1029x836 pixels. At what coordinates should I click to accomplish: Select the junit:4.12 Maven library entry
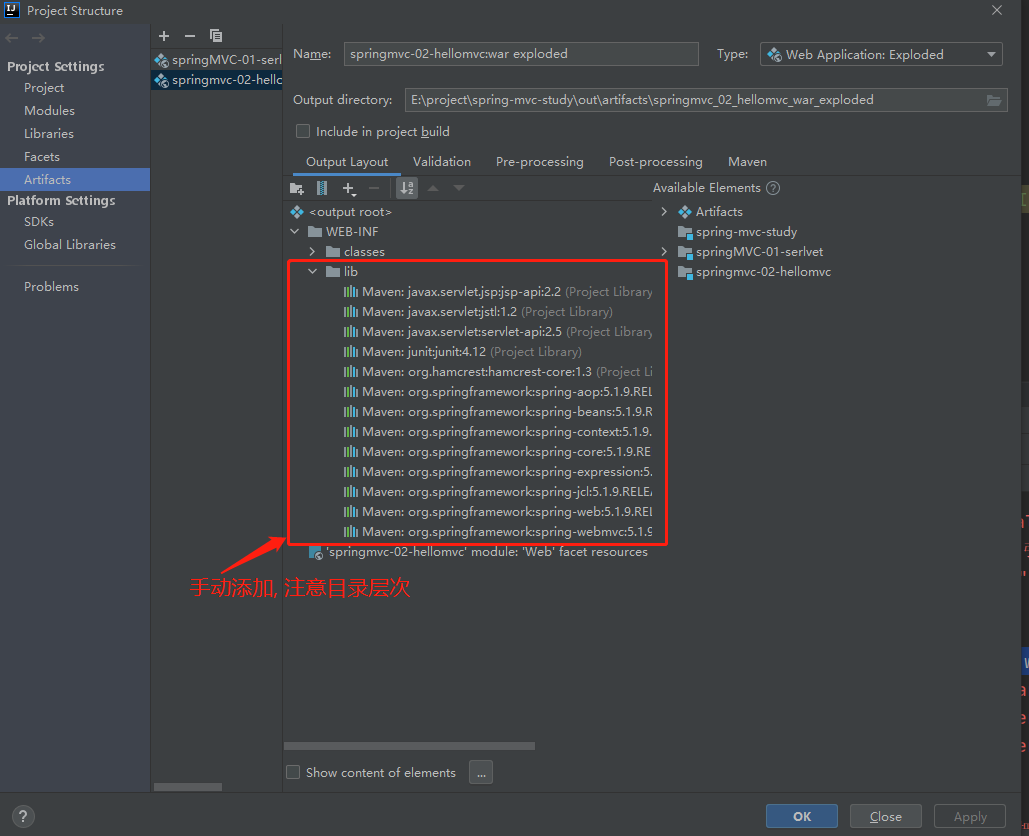462,352
